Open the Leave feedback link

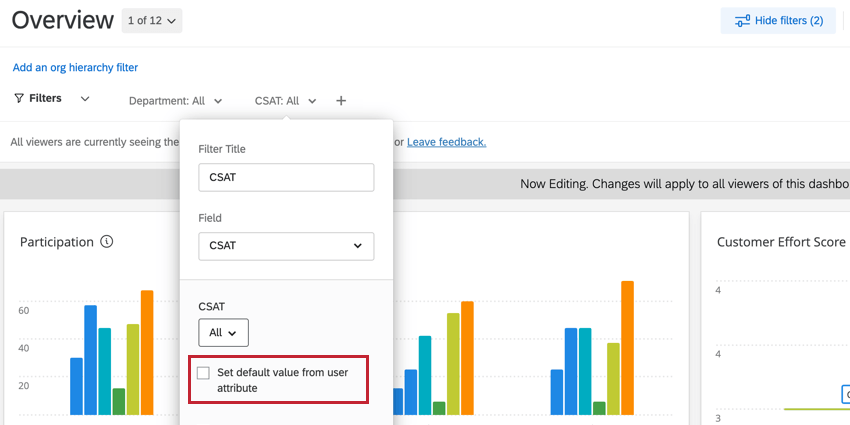[446, 142]
